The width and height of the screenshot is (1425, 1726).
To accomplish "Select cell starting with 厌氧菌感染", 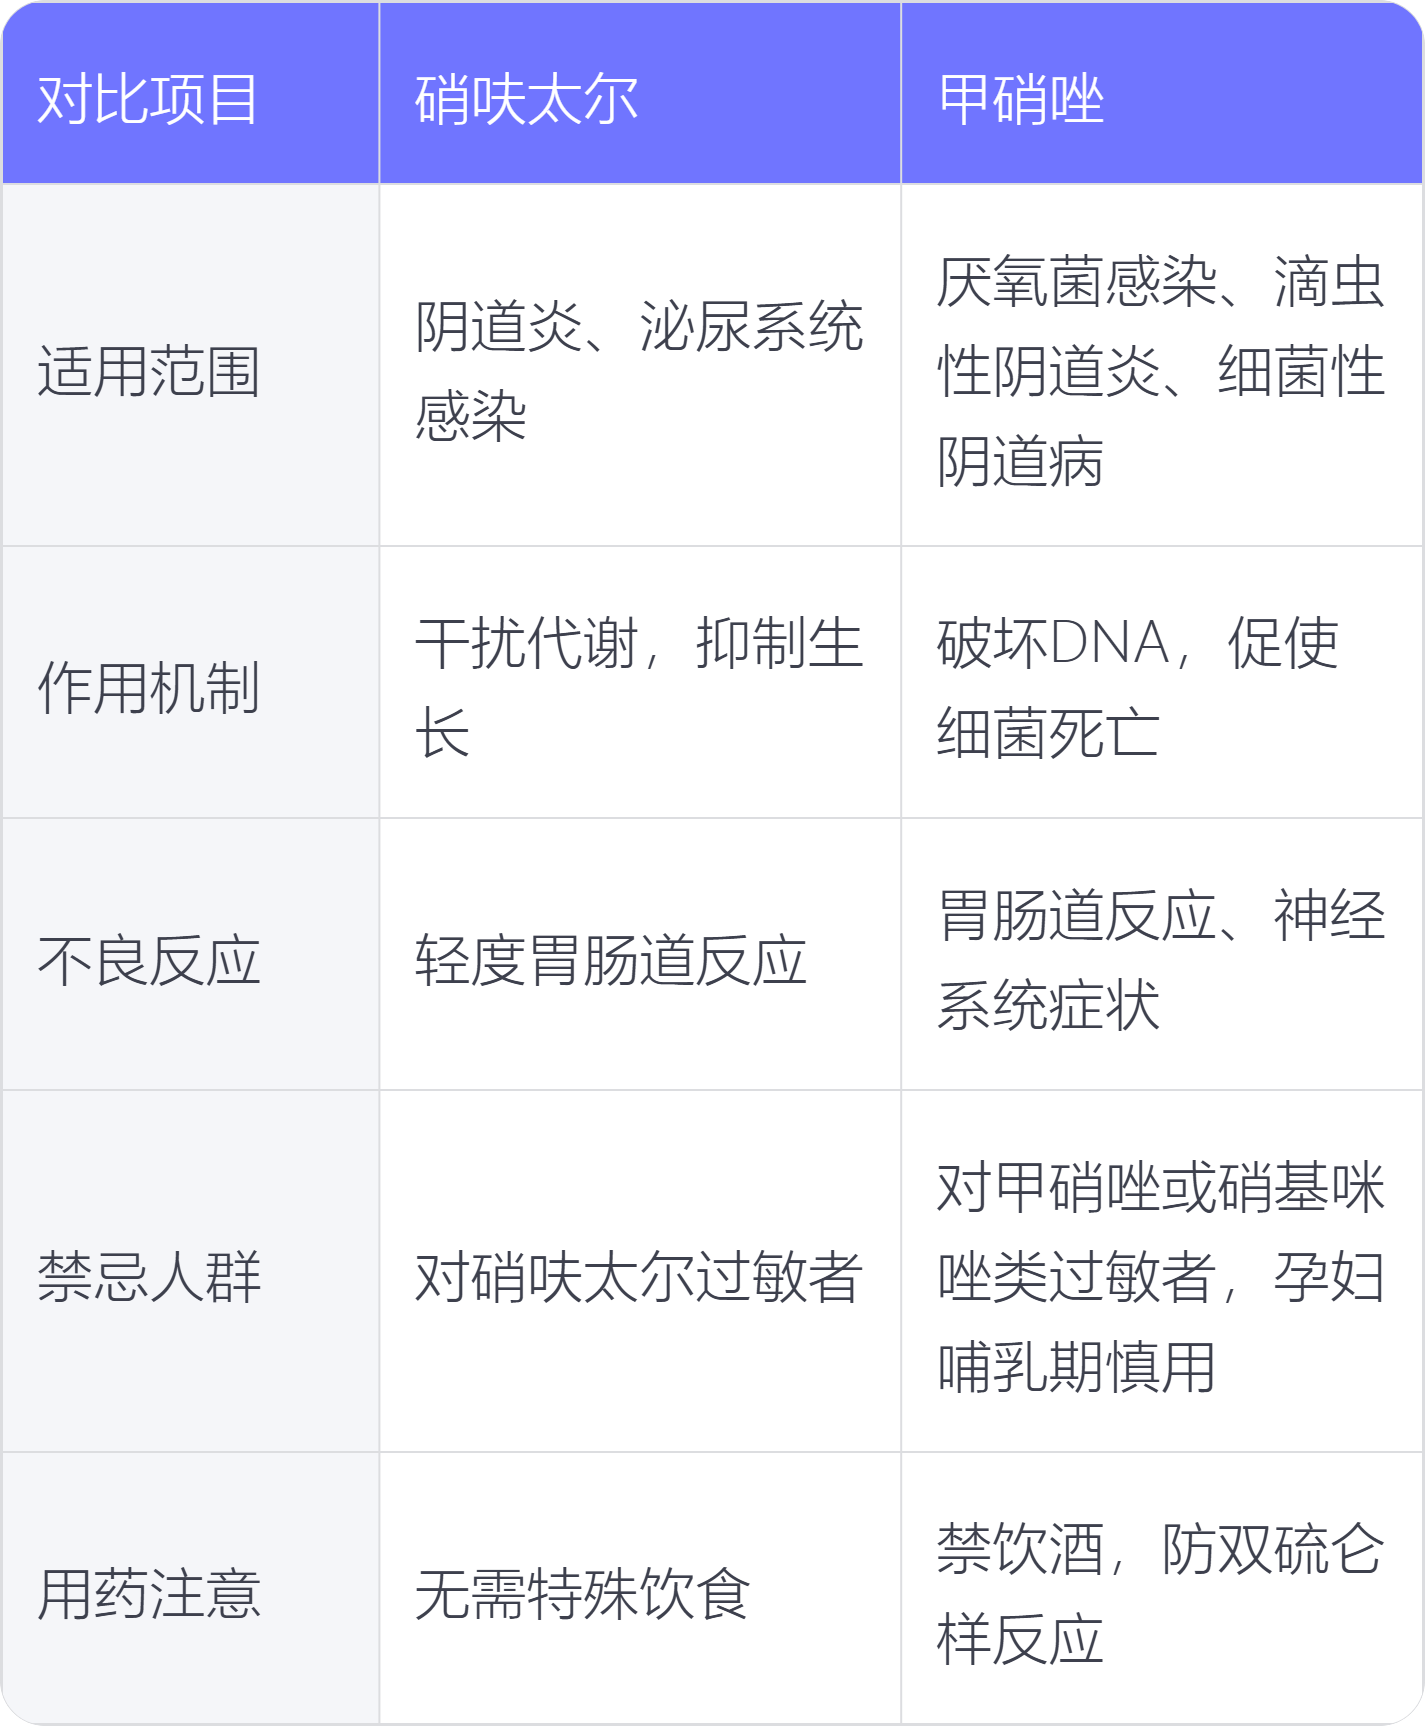I will (x=1162, y=366).
